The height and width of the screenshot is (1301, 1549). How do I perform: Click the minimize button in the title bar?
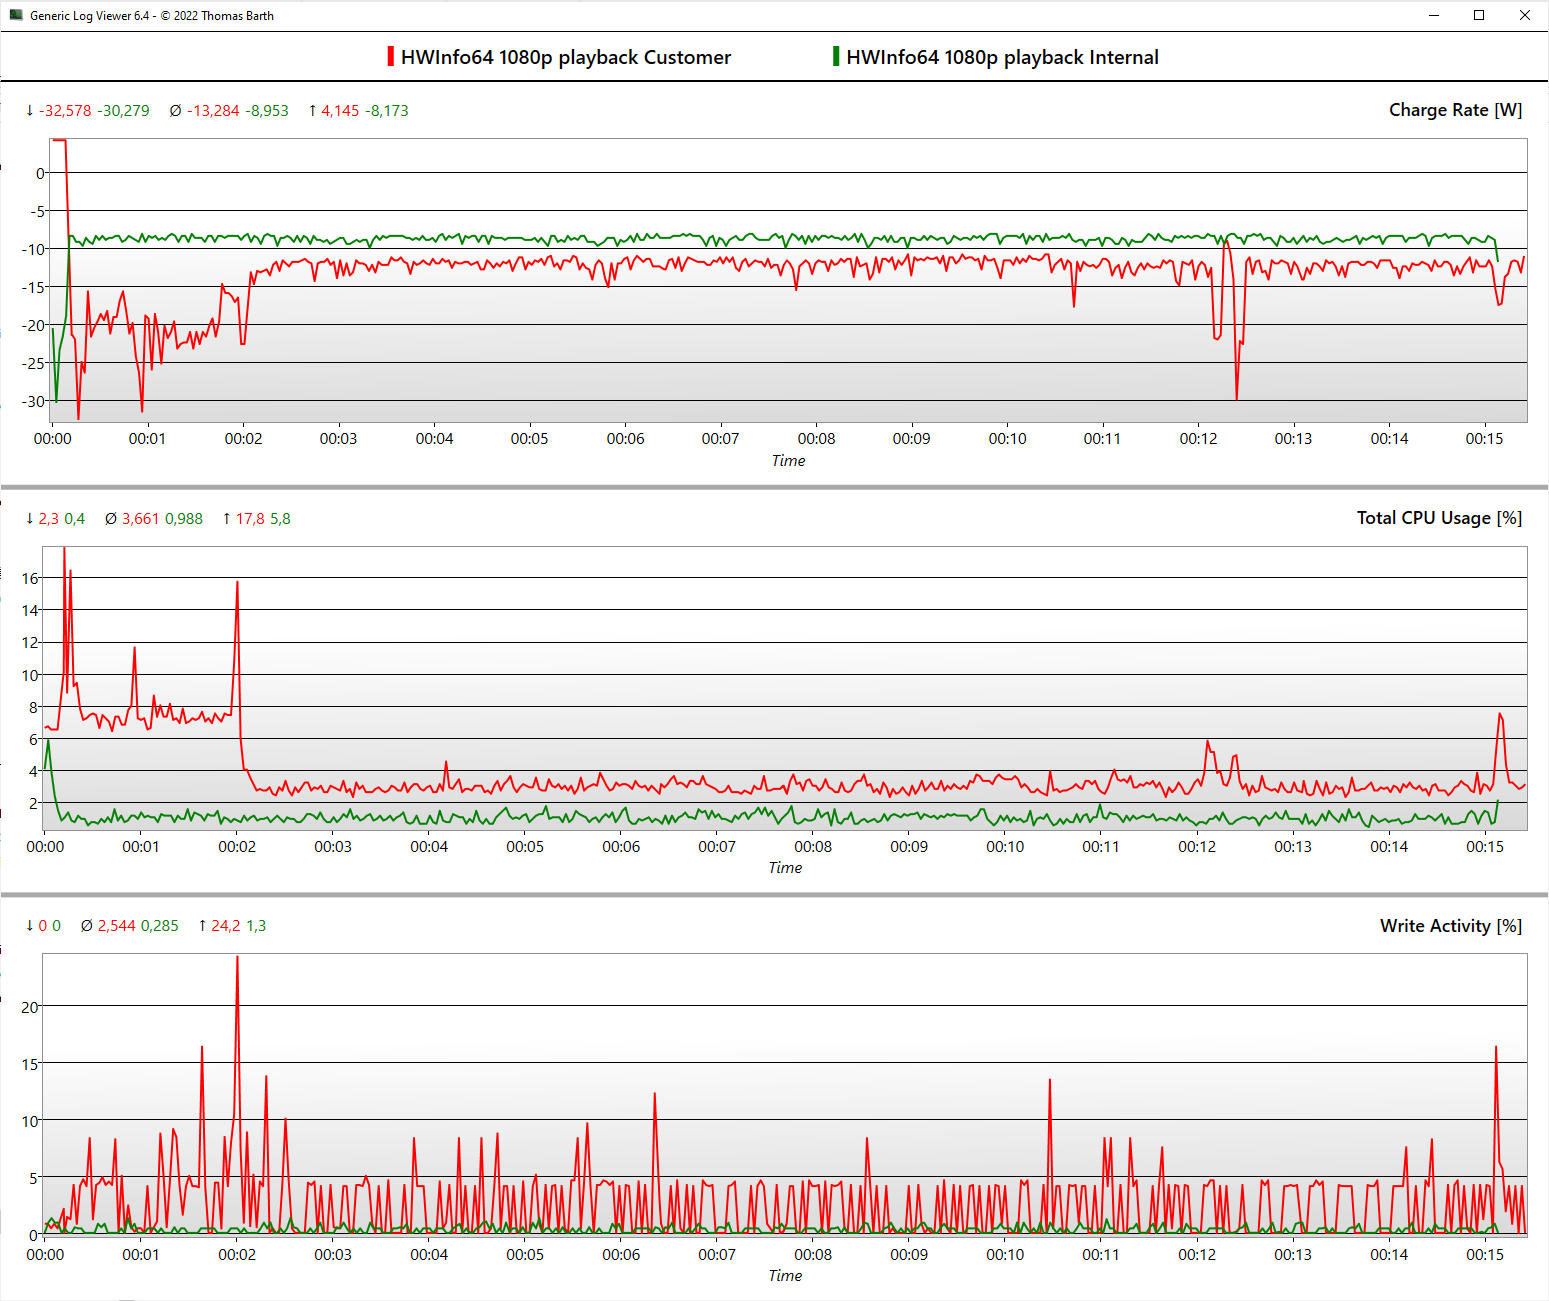tap(1434, 15)
